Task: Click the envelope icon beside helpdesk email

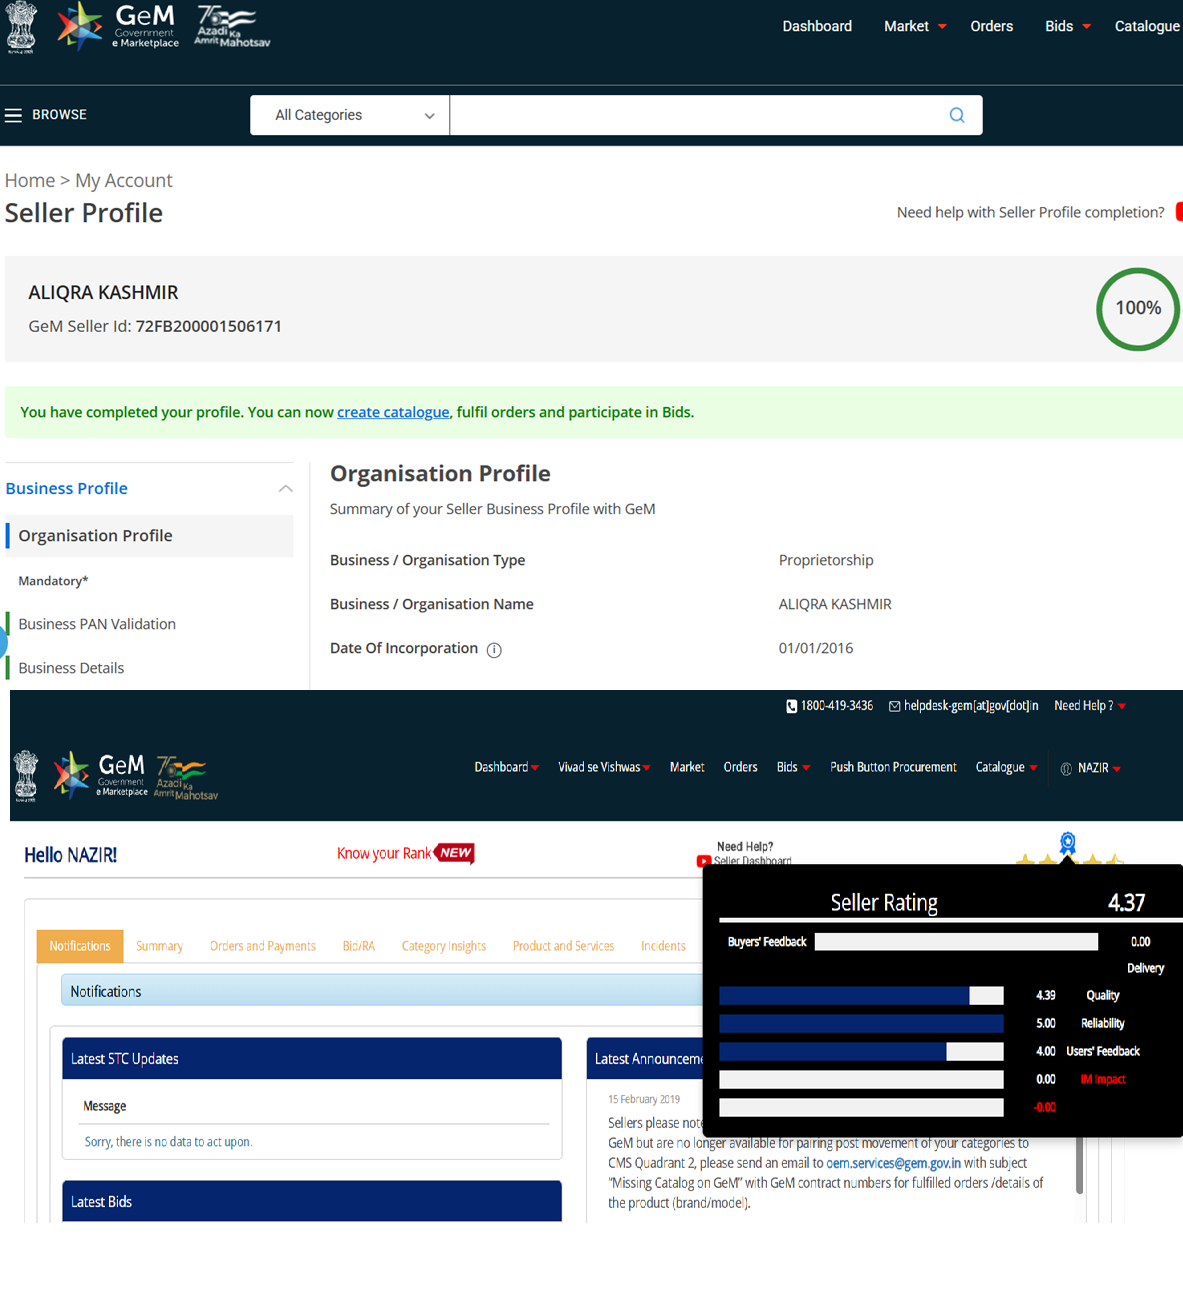Action: click(895, 706)
